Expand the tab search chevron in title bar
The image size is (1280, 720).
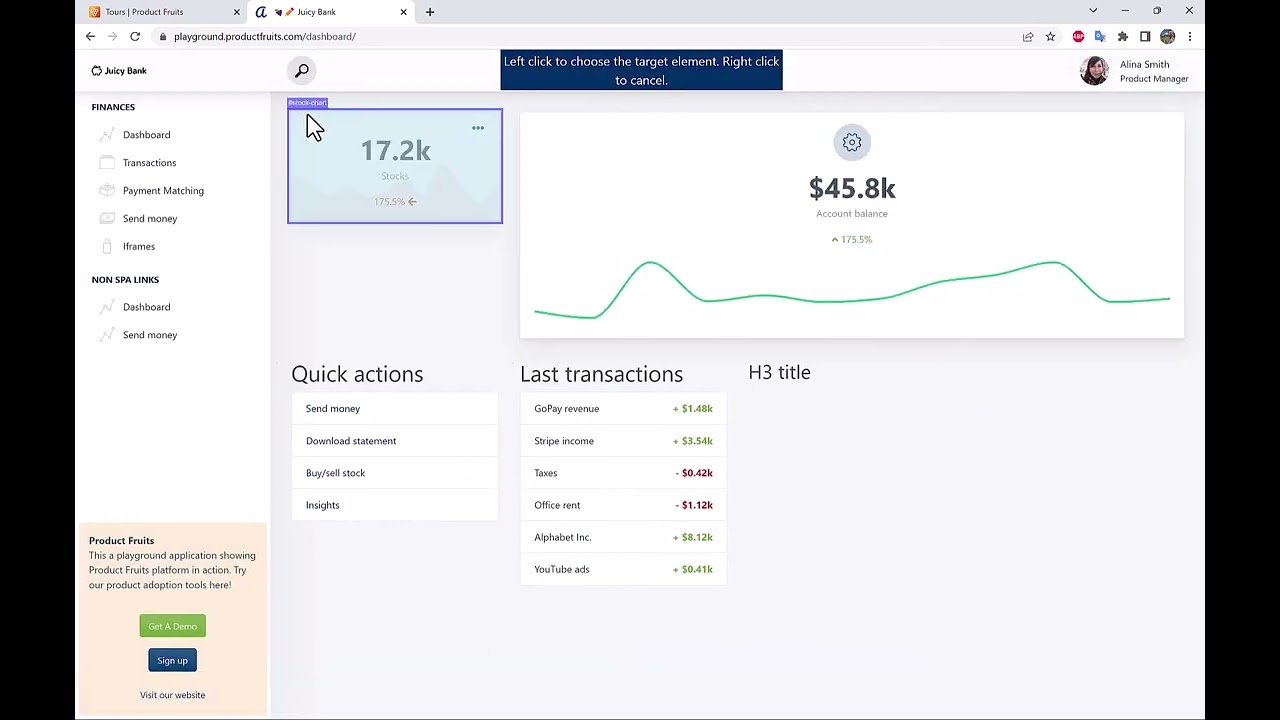click(1093, 11)
